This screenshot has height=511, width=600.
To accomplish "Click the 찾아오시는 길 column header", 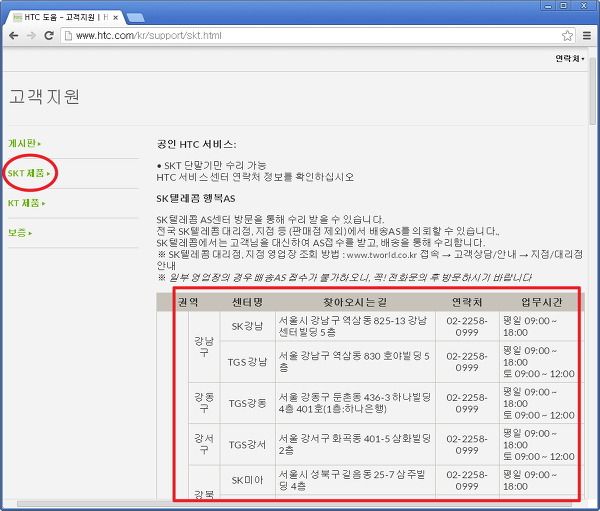I will tap(355, 302).
